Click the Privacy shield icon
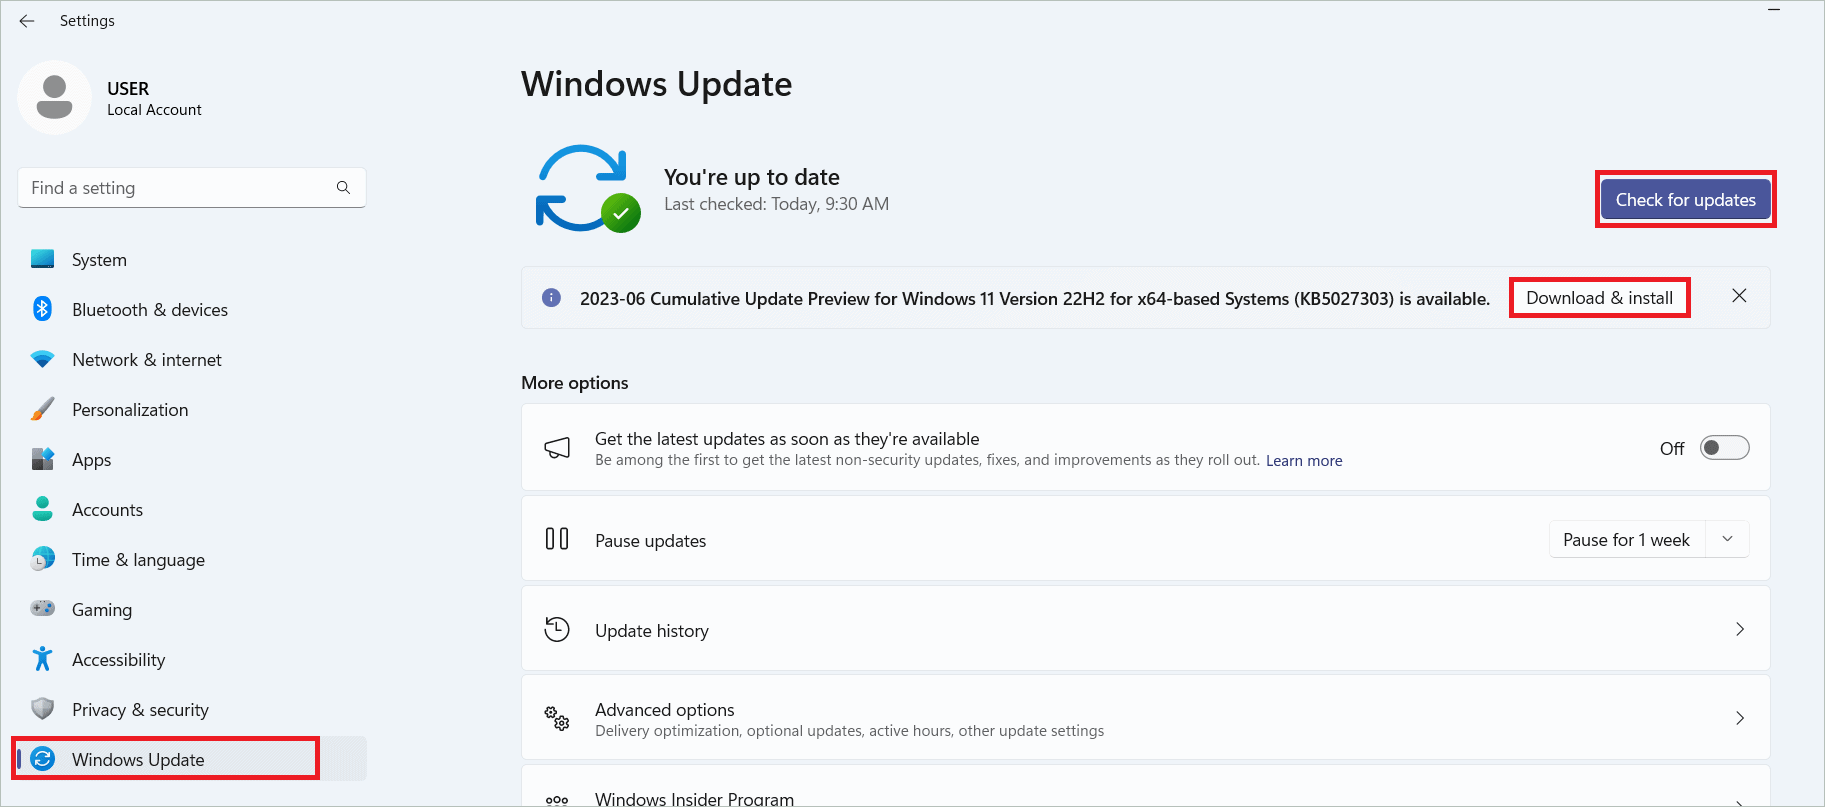This screenshot has width=1825, height=807. pyautogui.click(x=42, y=709)
